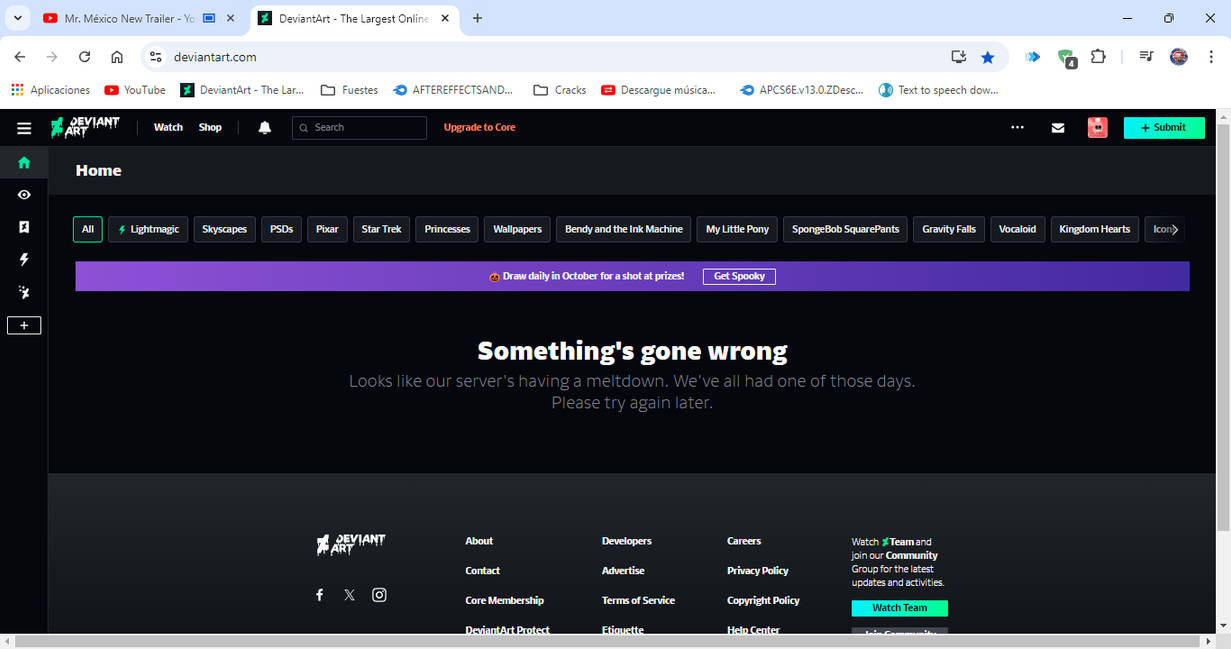The width and height of the screenshot is (1231, 649).
Task: Go to Home in the left sidebar
Action: [x=24, y=163]
